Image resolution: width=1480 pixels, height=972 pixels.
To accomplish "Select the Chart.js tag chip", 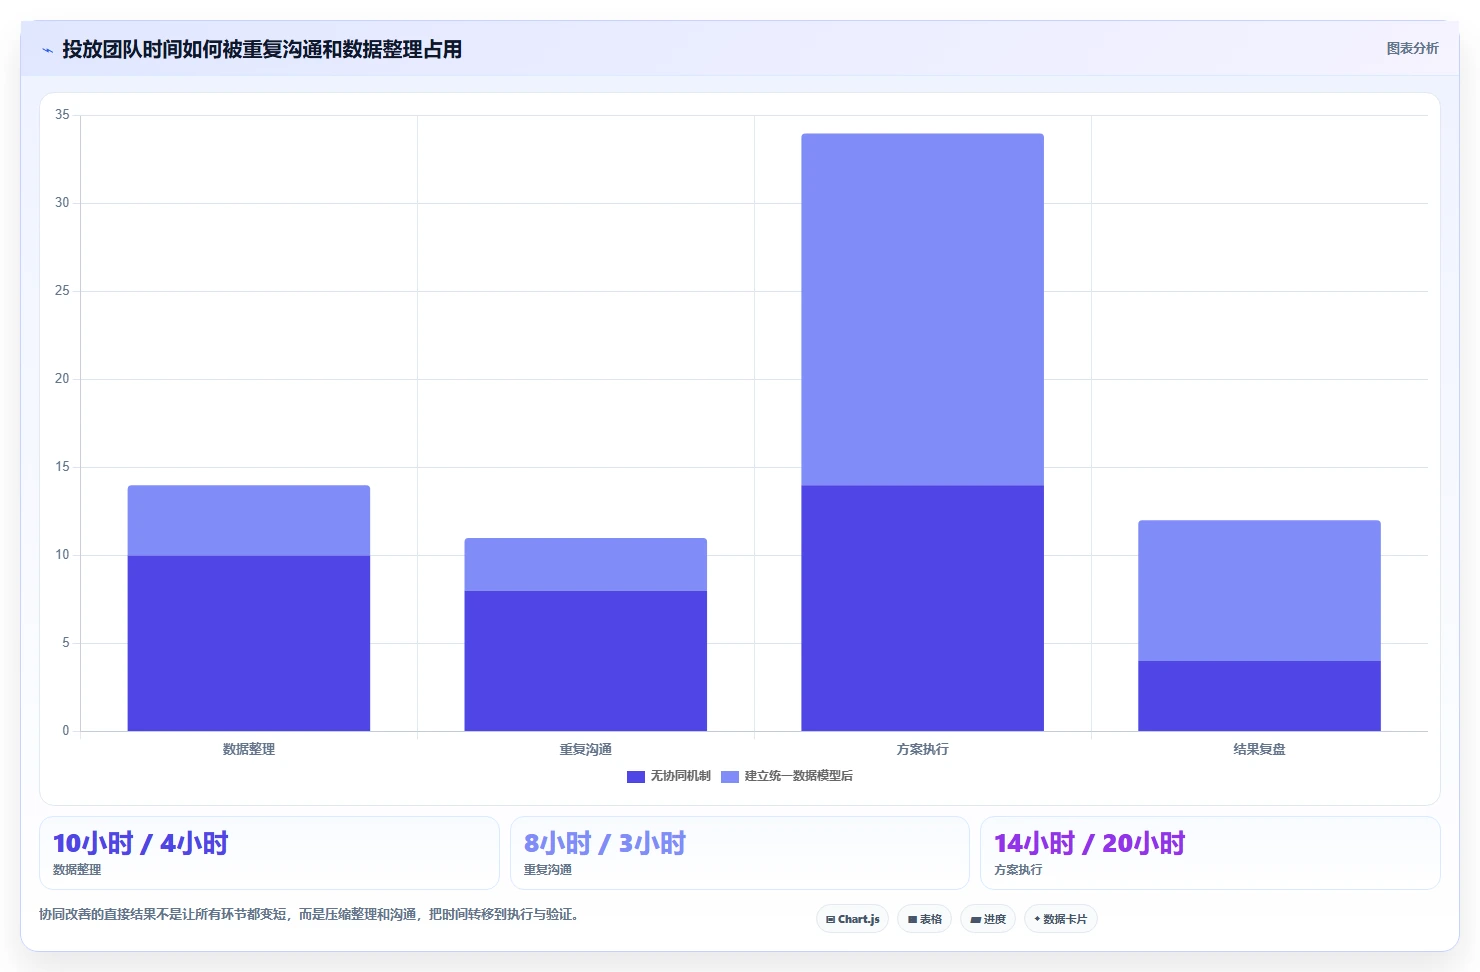I will [852, 919].
